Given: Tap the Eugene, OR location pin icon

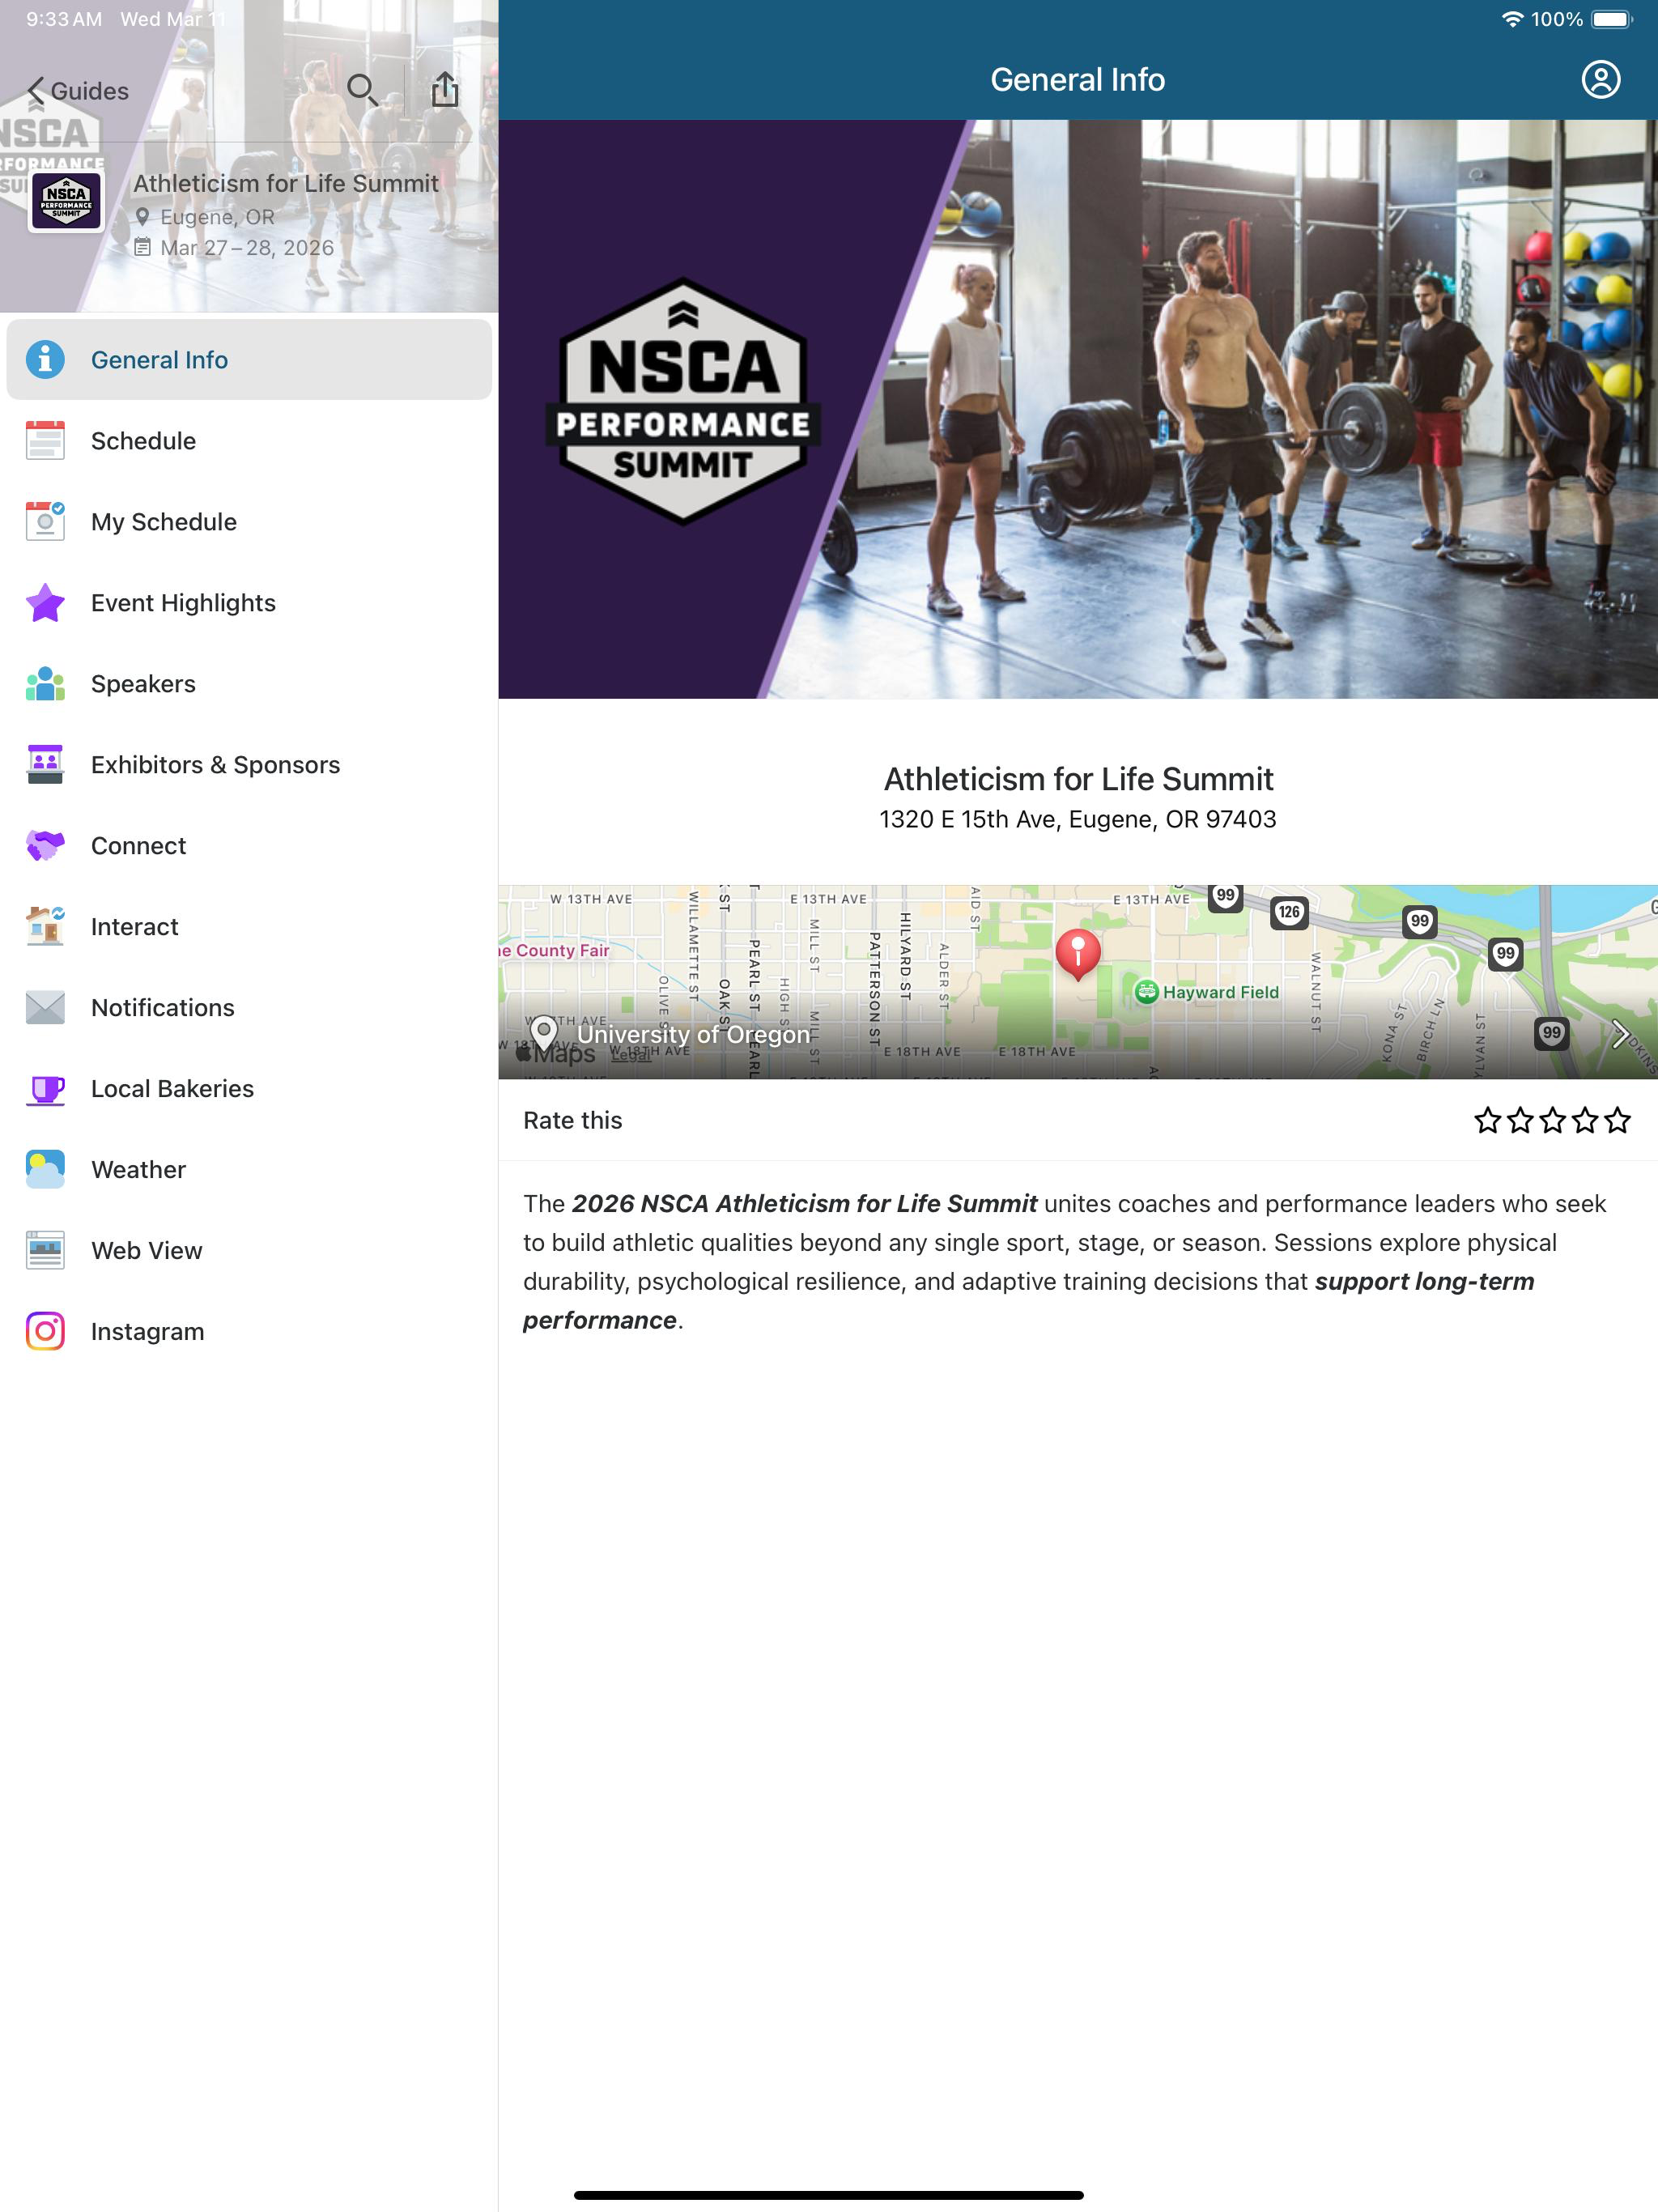Looking at the screenshot, I should [x=142, y=217].
